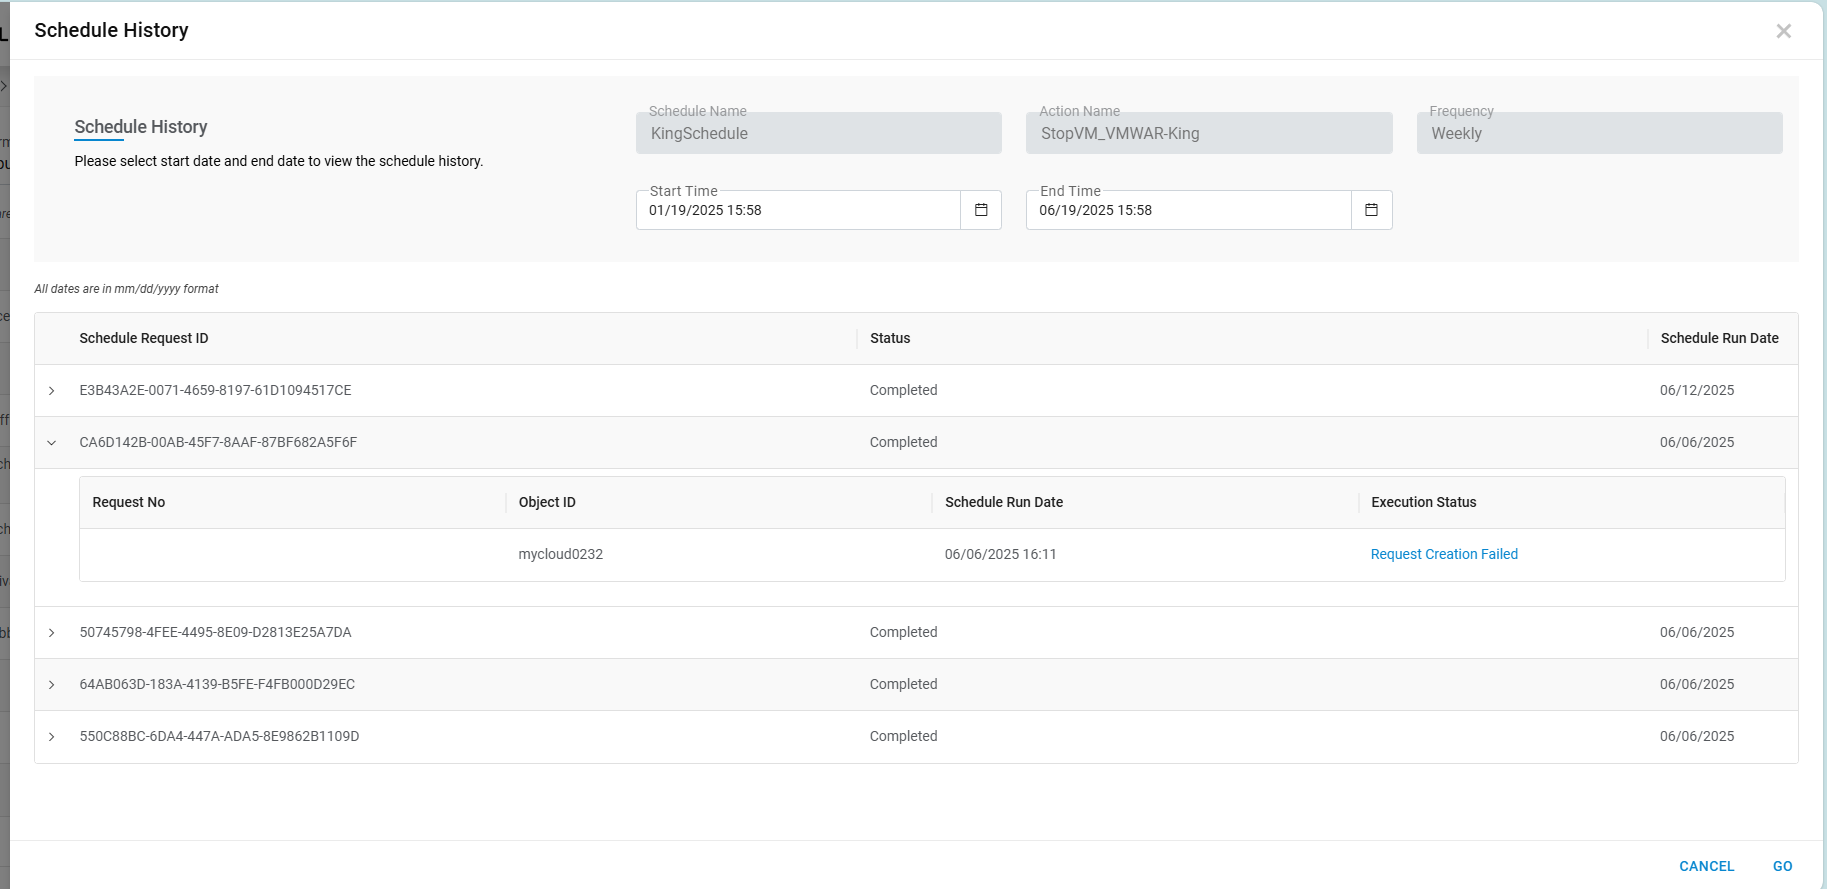Open the Start Time calendar picker
Image resolution: width=1827 pixels, height=889 pixels.
pos(981,210)
